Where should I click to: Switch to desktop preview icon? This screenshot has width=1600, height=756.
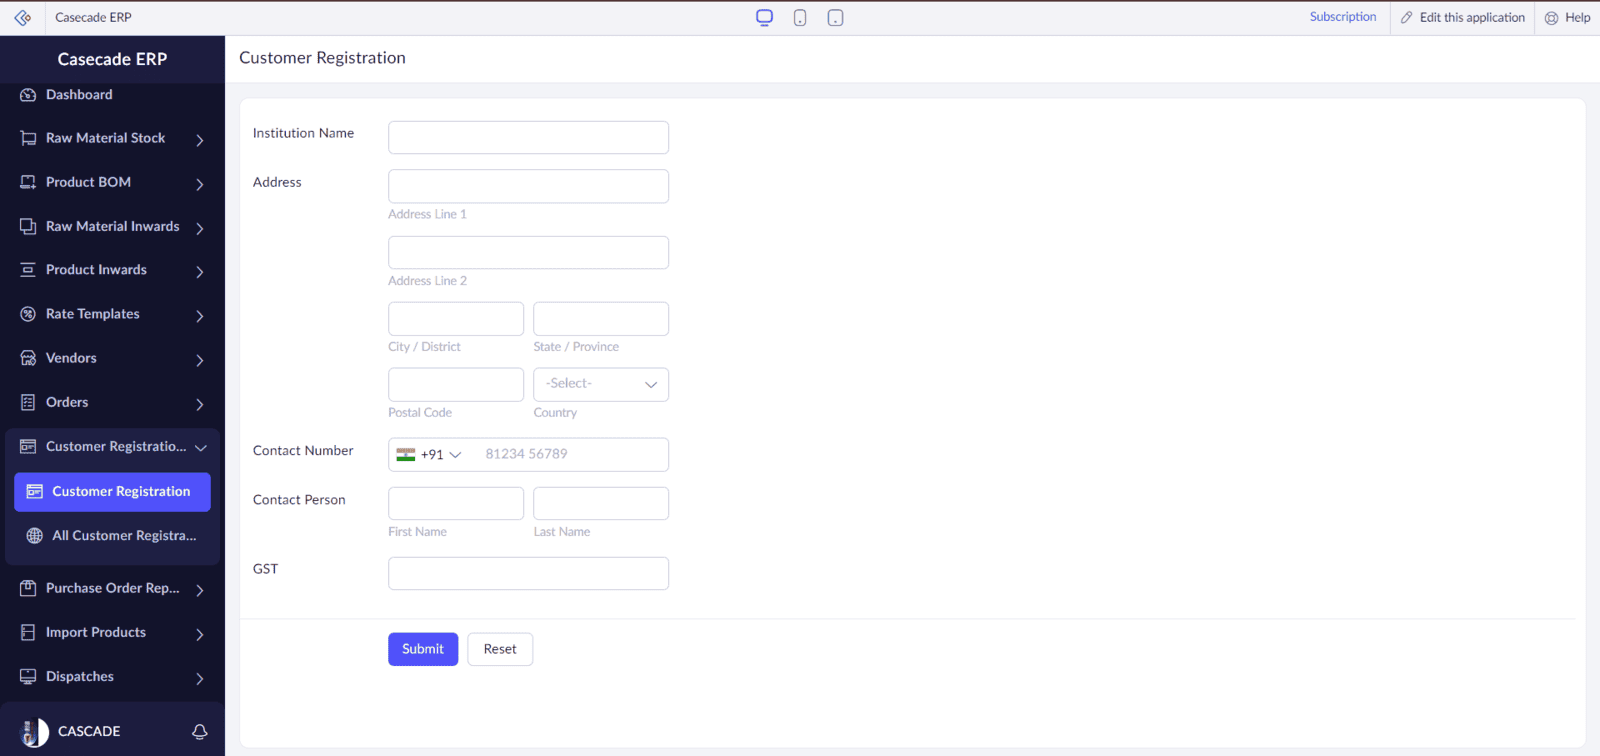[x=765, y=17]
